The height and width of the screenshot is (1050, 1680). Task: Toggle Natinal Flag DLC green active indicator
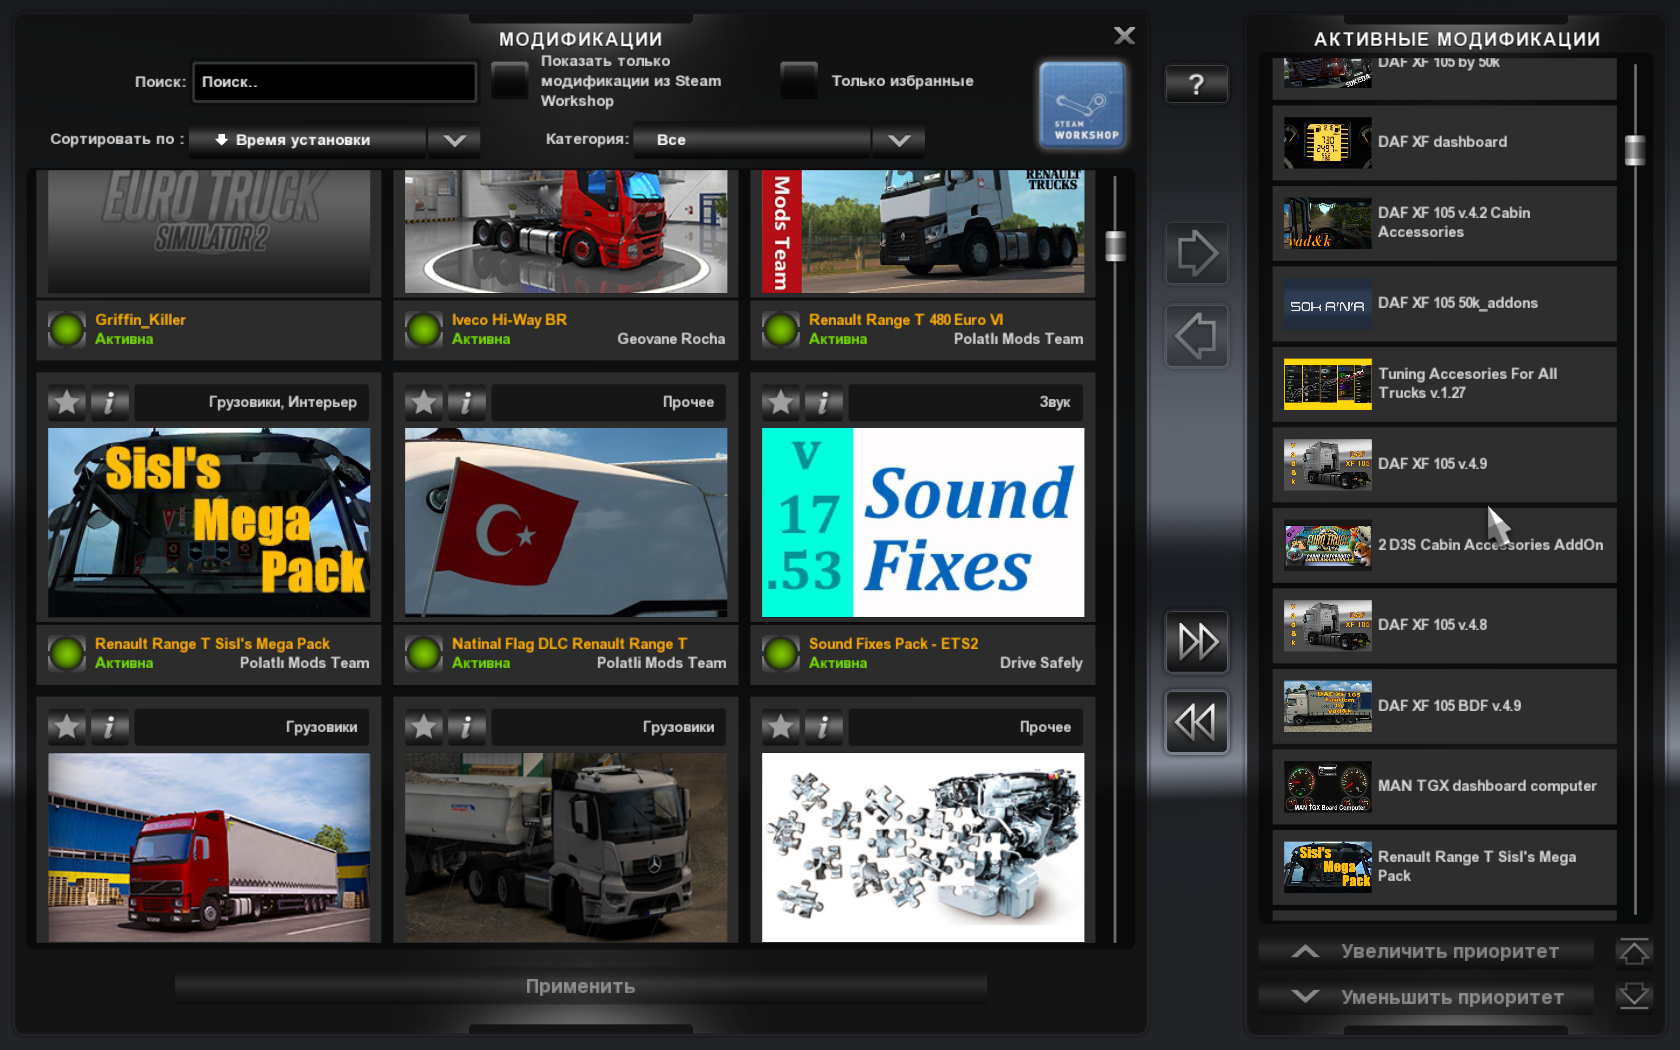pyautogui.click(x=424, y=653)
